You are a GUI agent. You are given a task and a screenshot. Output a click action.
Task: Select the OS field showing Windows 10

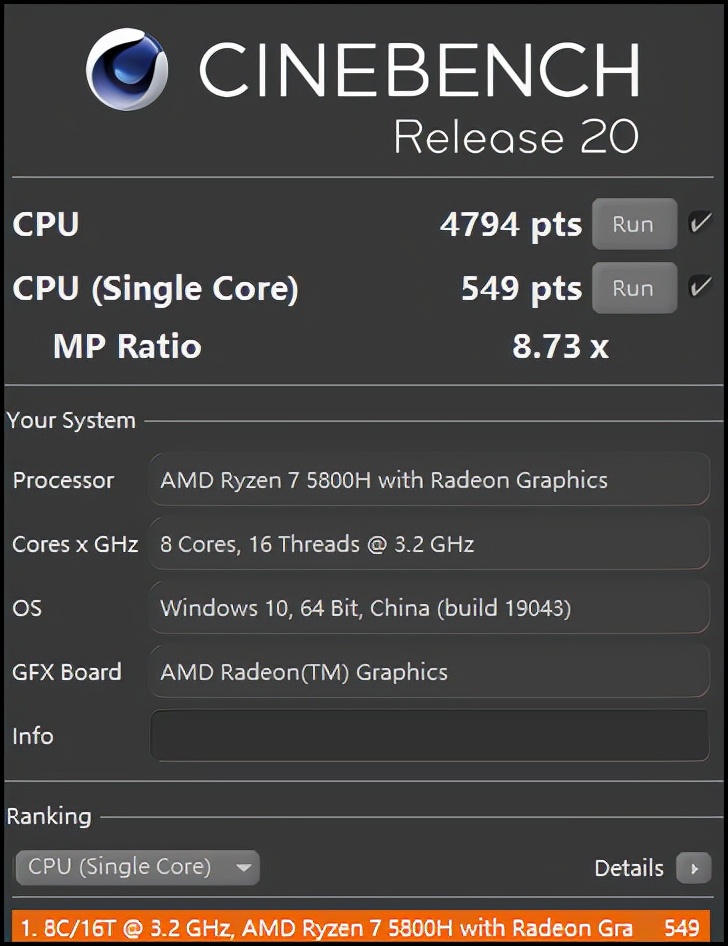click(429, 608)
